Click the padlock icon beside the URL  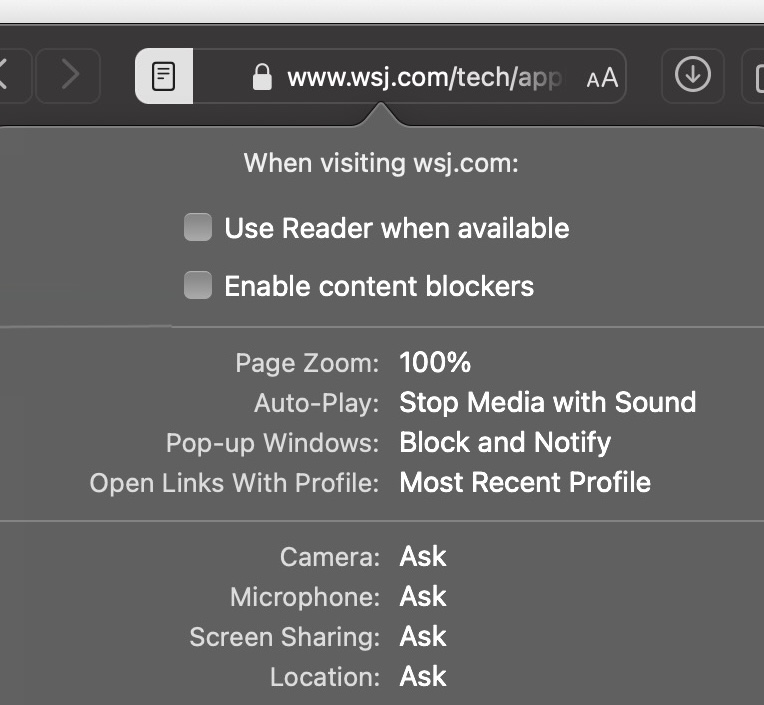click(x=262, y=77)
